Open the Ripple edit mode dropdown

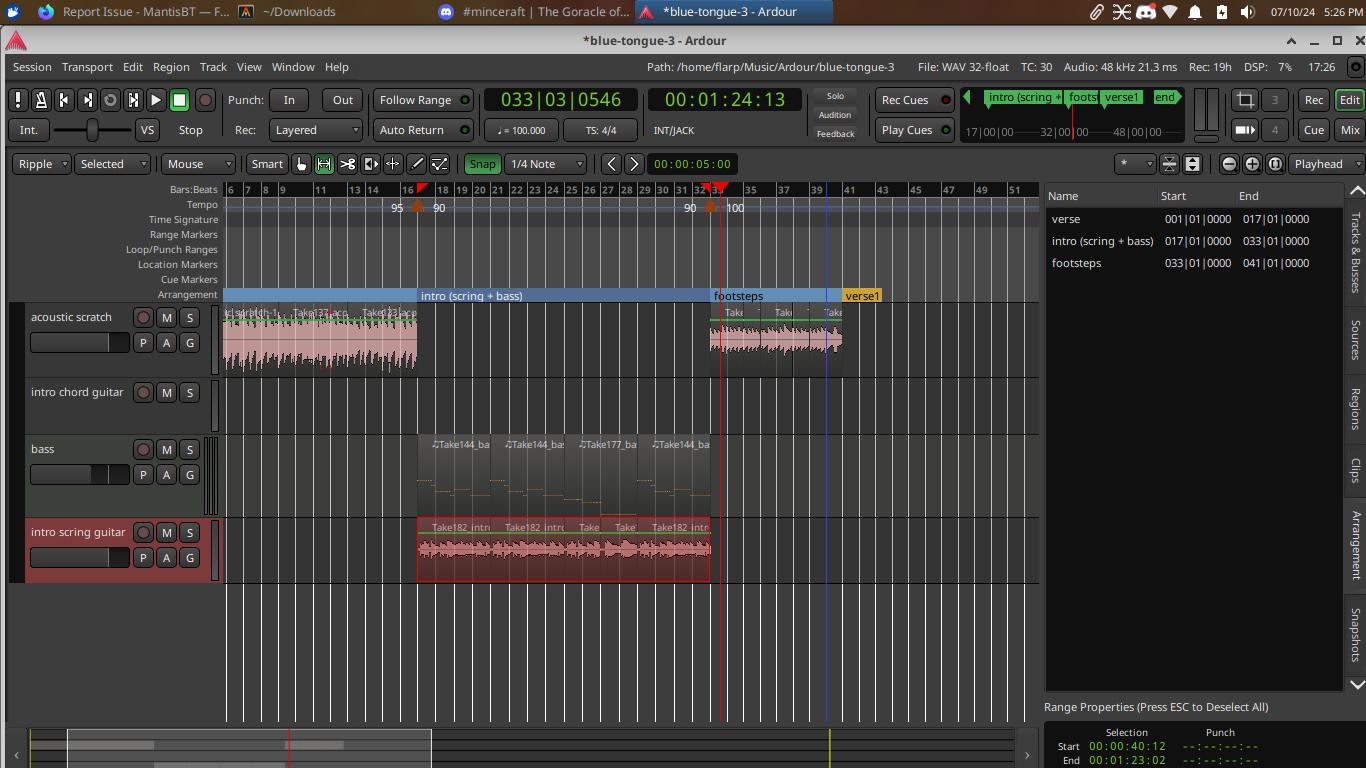point(42,164)
